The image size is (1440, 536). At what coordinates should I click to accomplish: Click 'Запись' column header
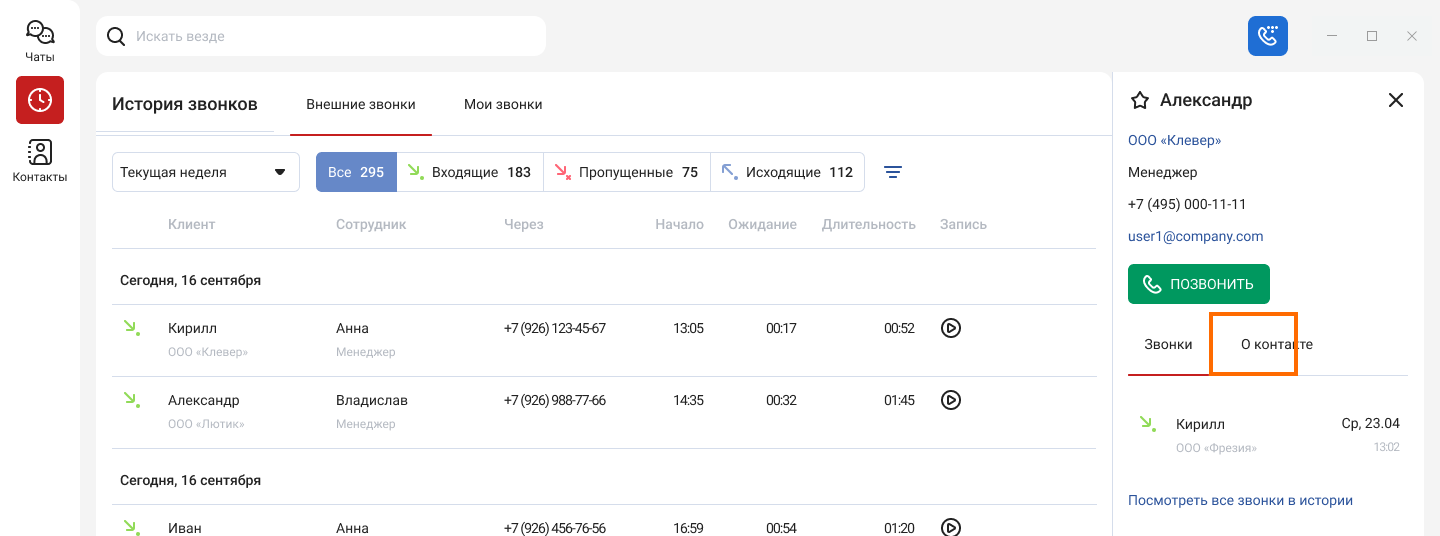pyautogui.click(x=963, y=224)
